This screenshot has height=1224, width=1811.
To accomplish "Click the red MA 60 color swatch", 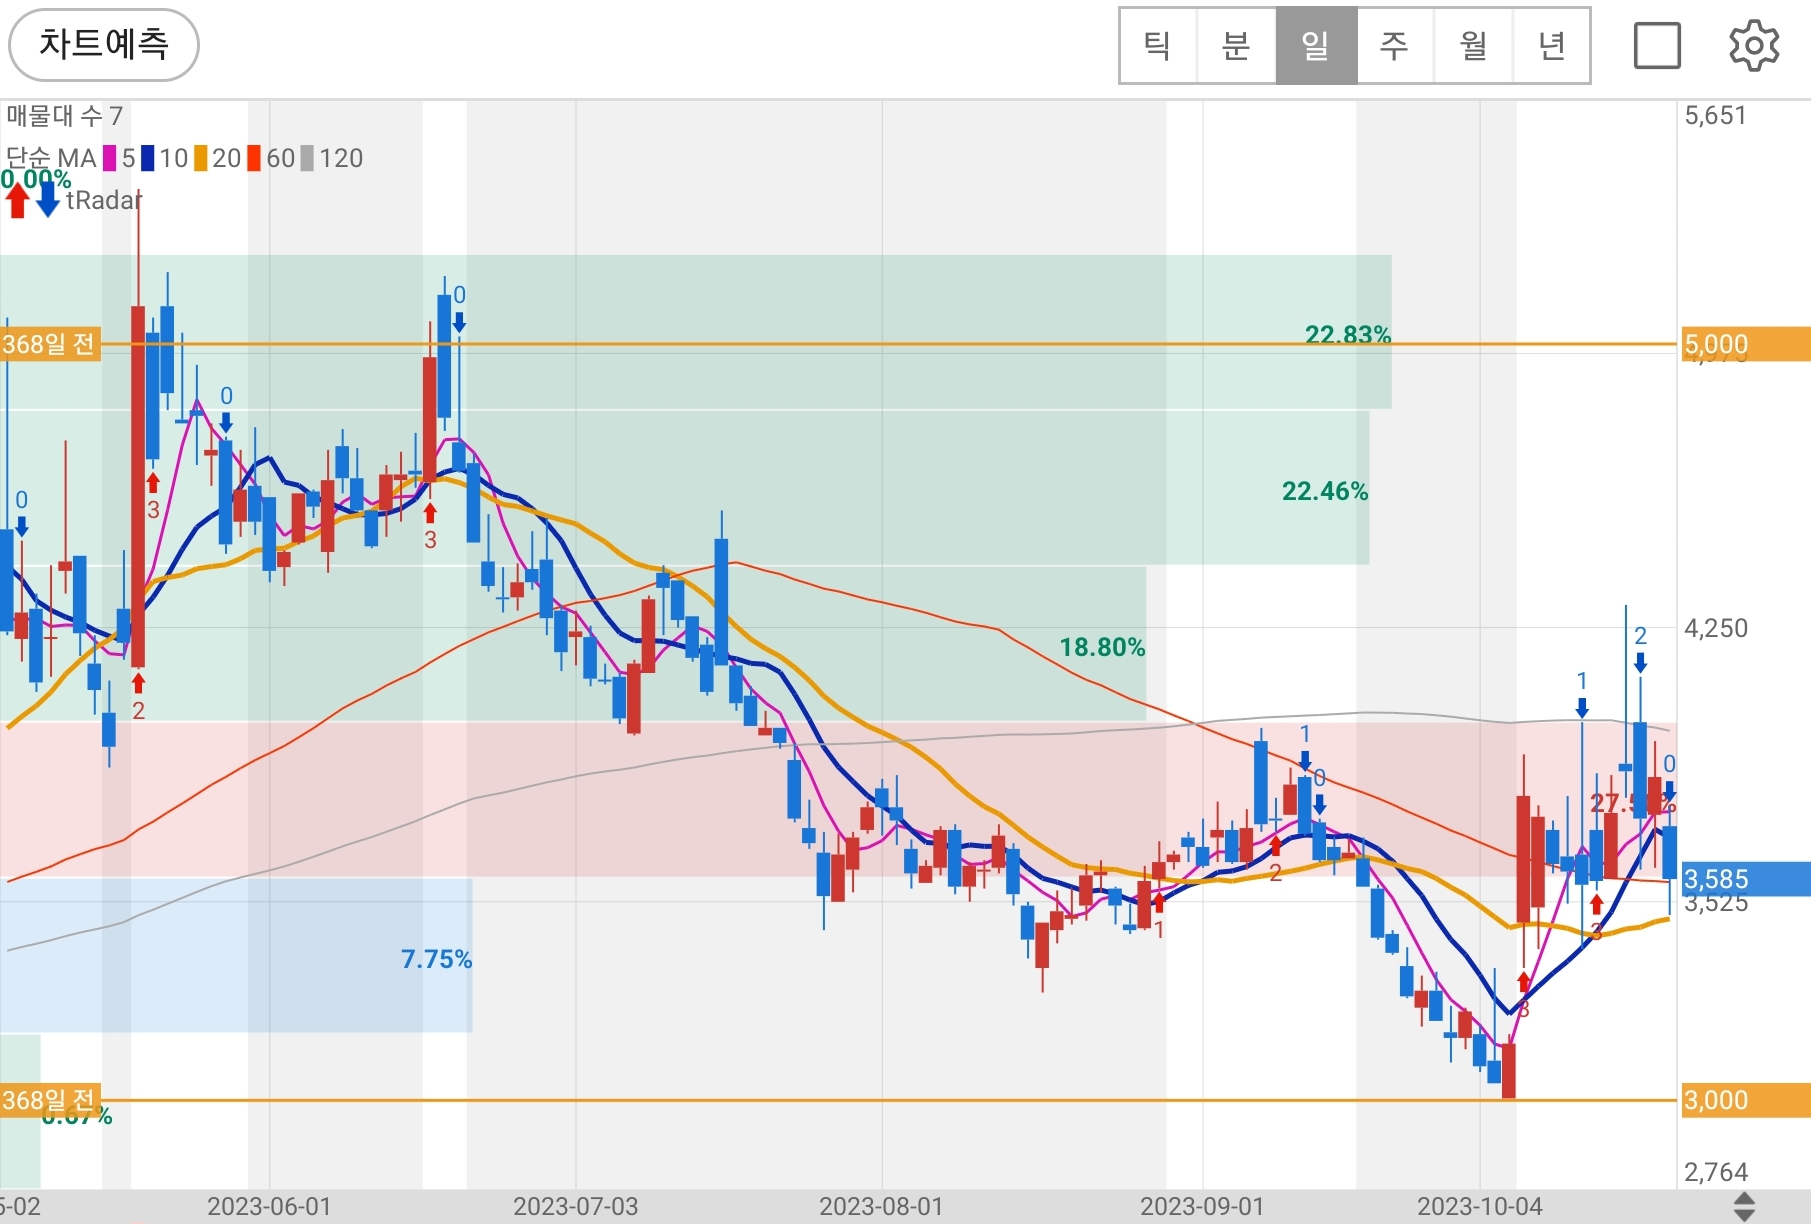I will [254, 158].
